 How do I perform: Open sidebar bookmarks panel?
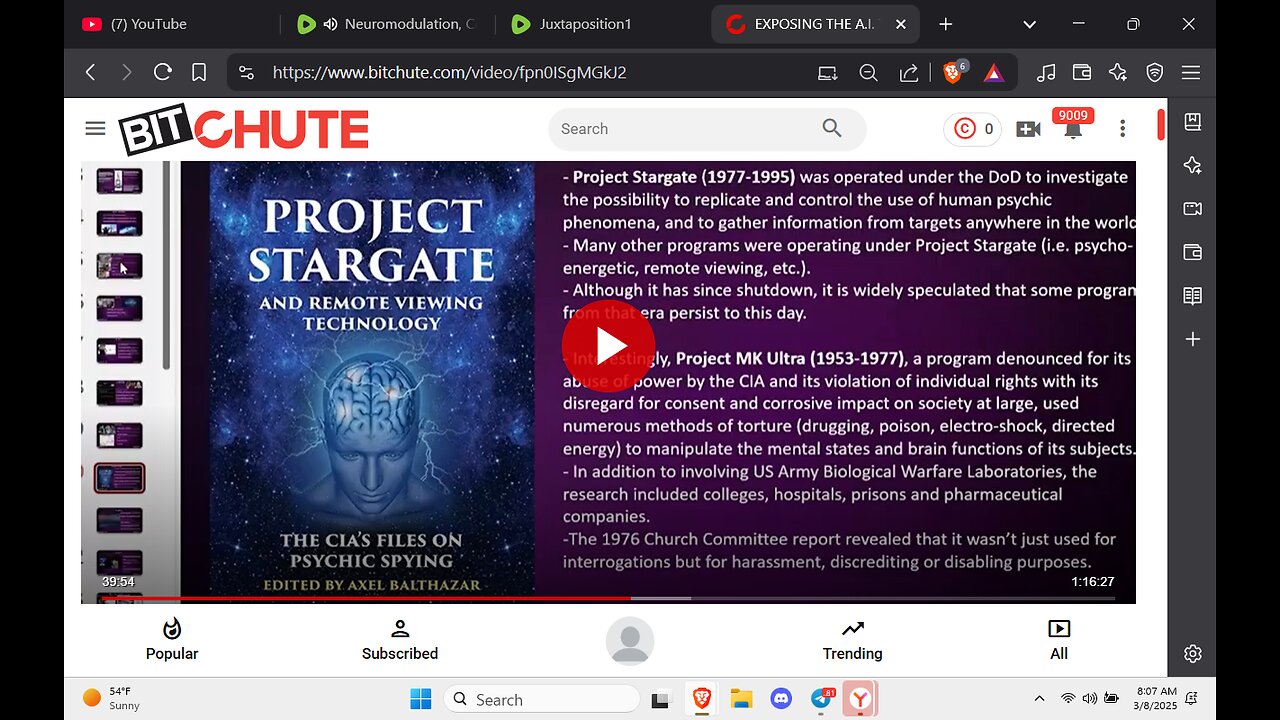(x=1192, y=122)
